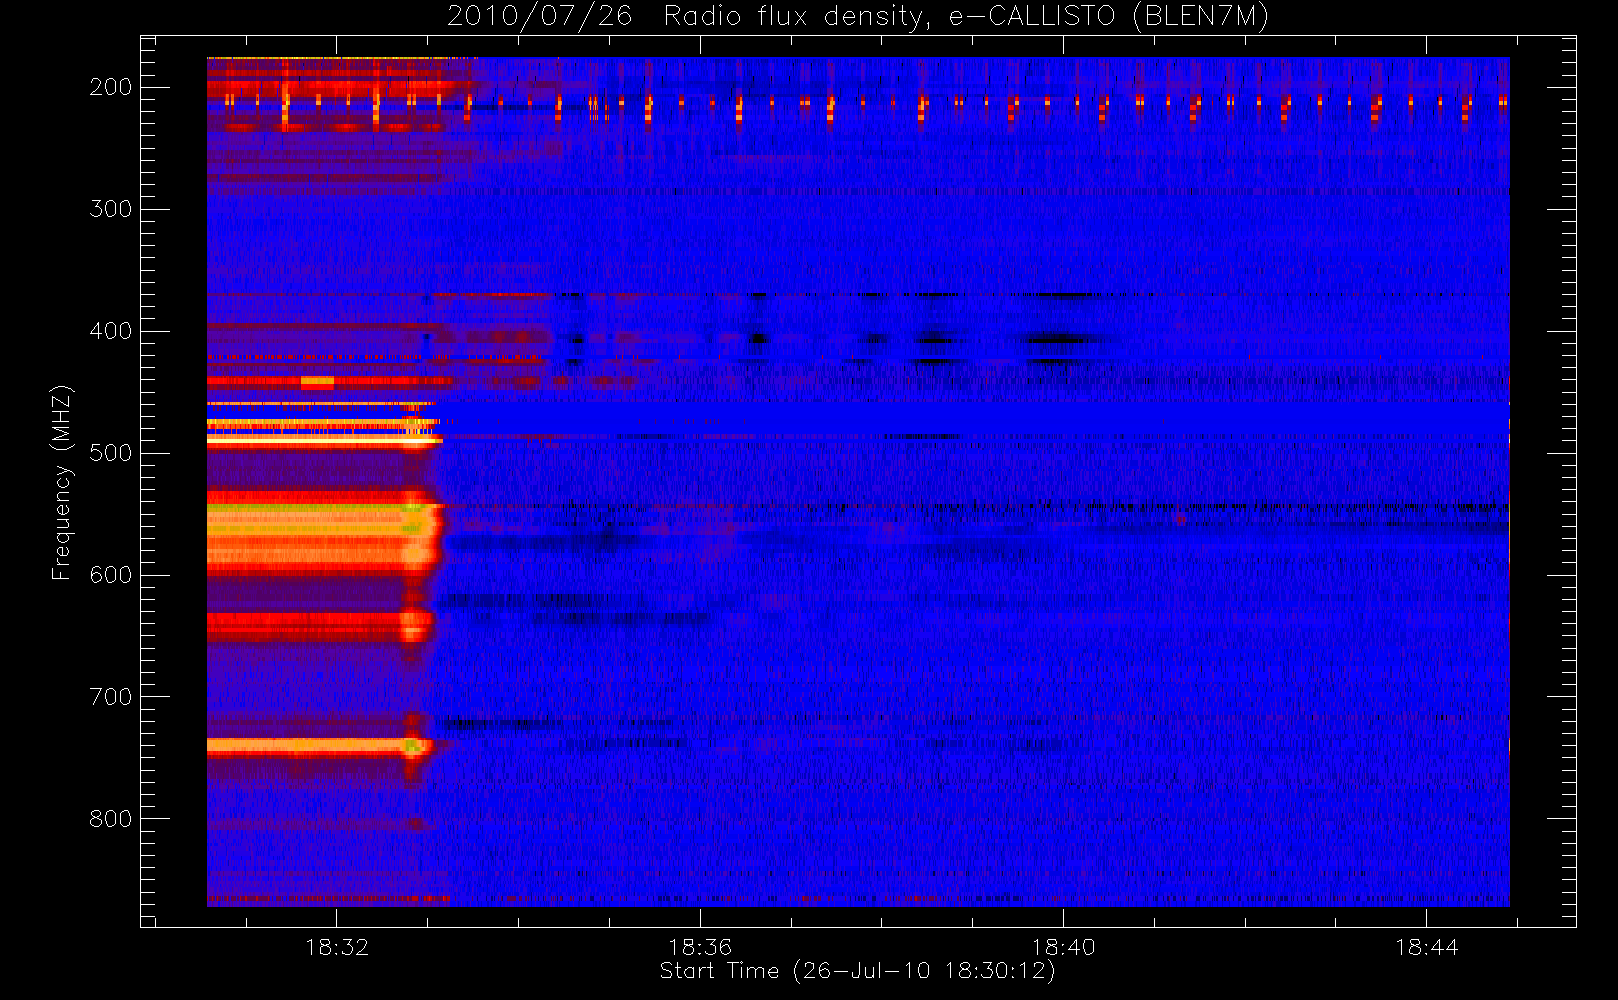The image size is (1618, 1000).
Task: Click the 'Start Time (26-Jul-10 18:30:12)' label
Action: tap(857, 971)
